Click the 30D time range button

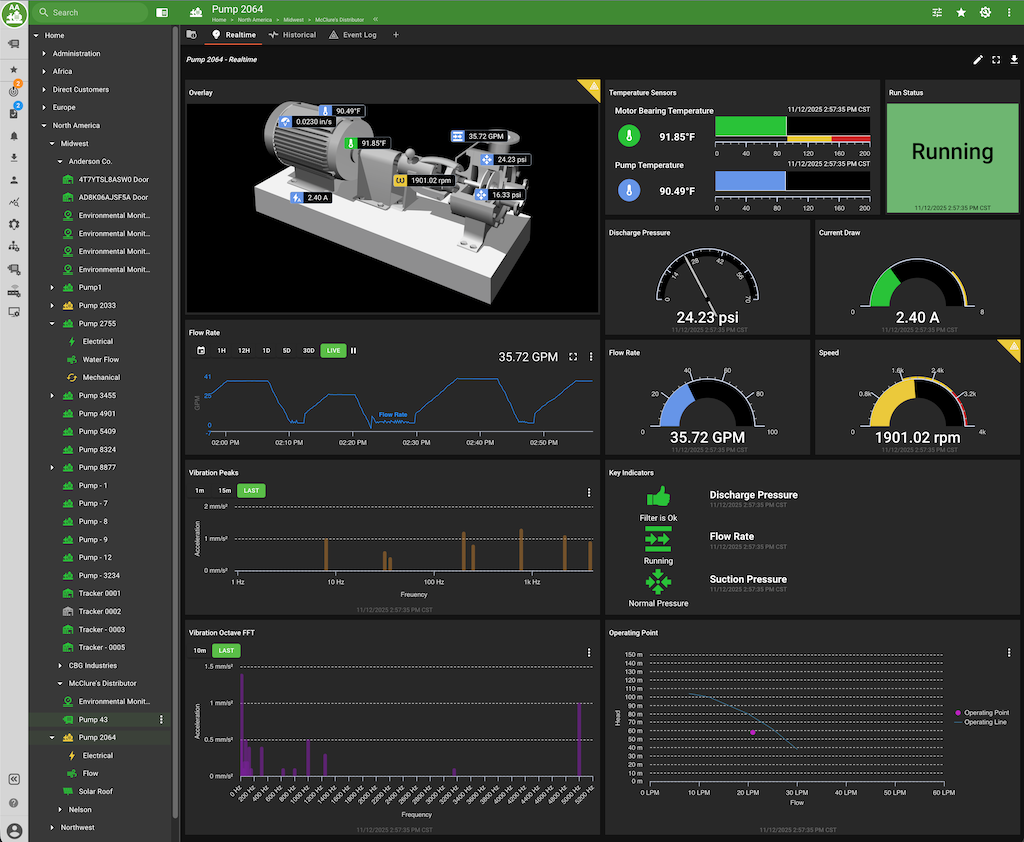[309, 351]
